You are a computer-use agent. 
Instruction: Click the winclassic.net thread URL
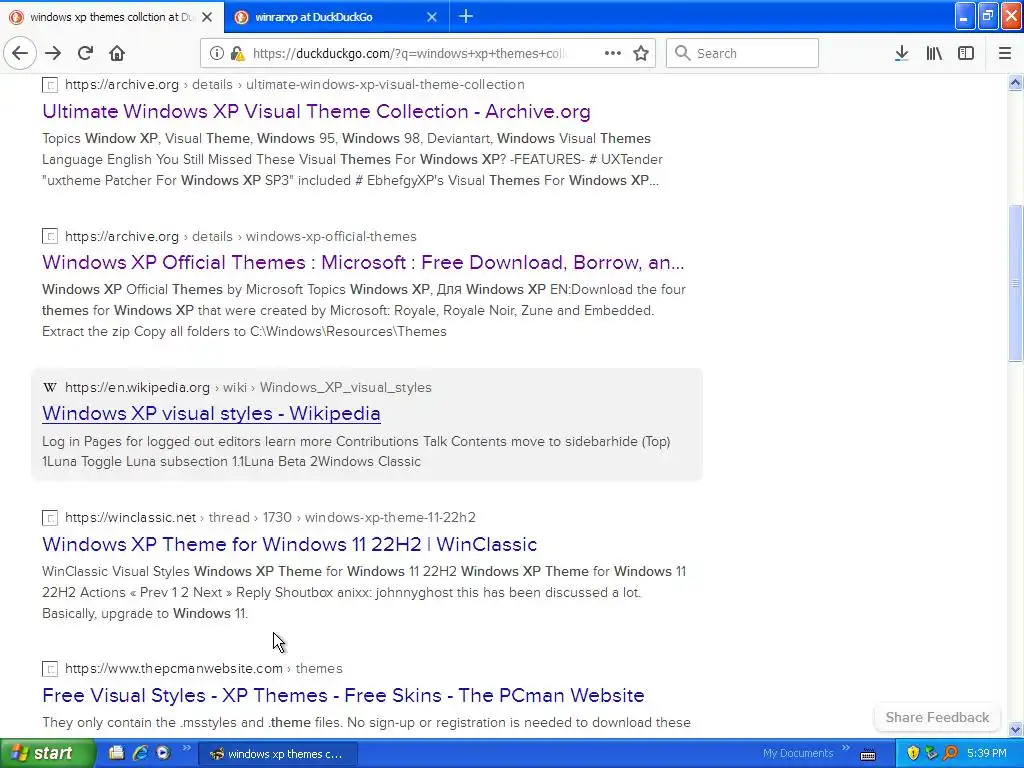(270, 517)
